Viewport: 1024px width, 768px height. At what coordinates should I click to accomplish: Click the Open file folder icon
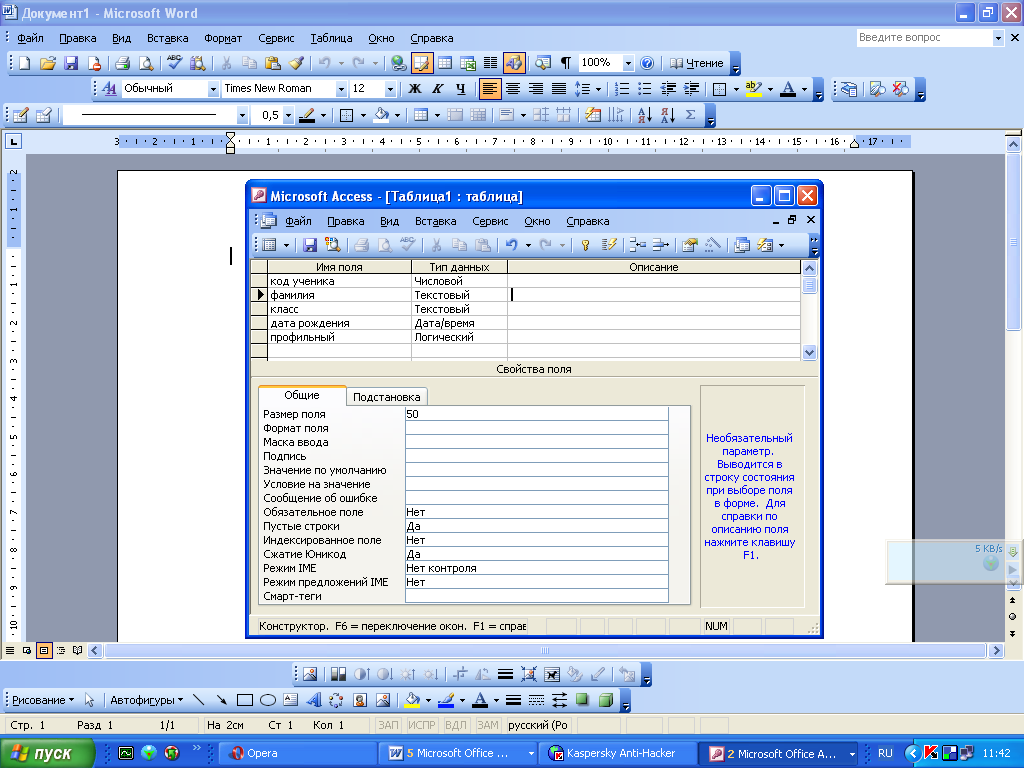click(48, 63)
